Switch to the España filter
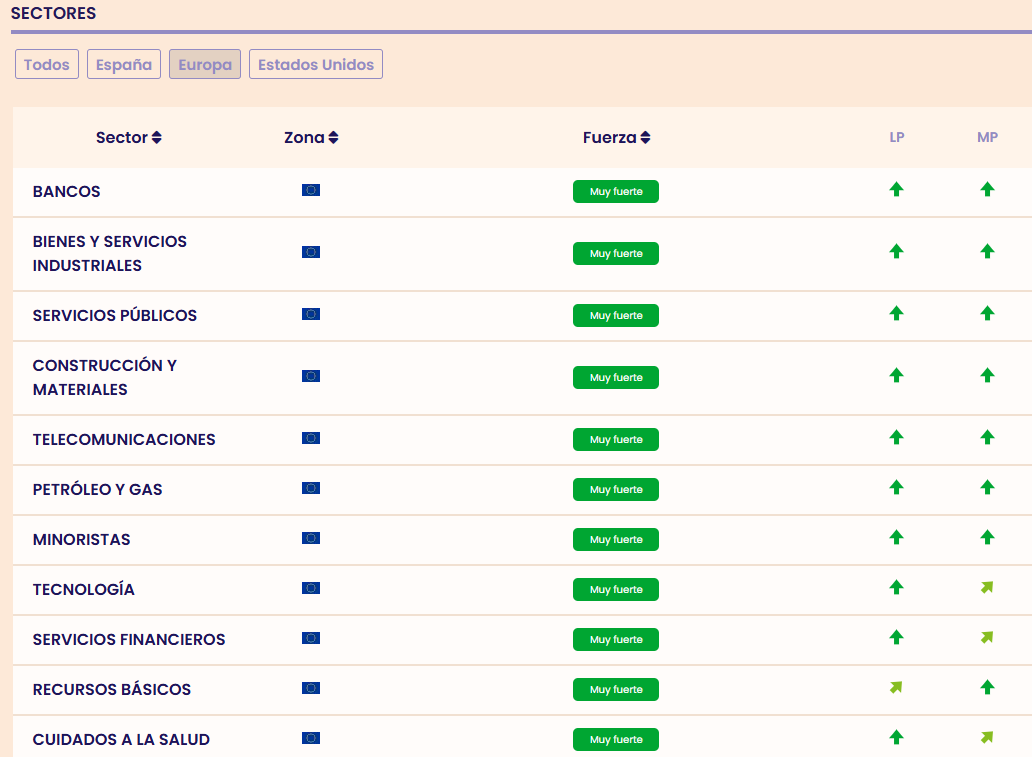The width and height of the screenshot is (1032, 757). click(124, 65)
